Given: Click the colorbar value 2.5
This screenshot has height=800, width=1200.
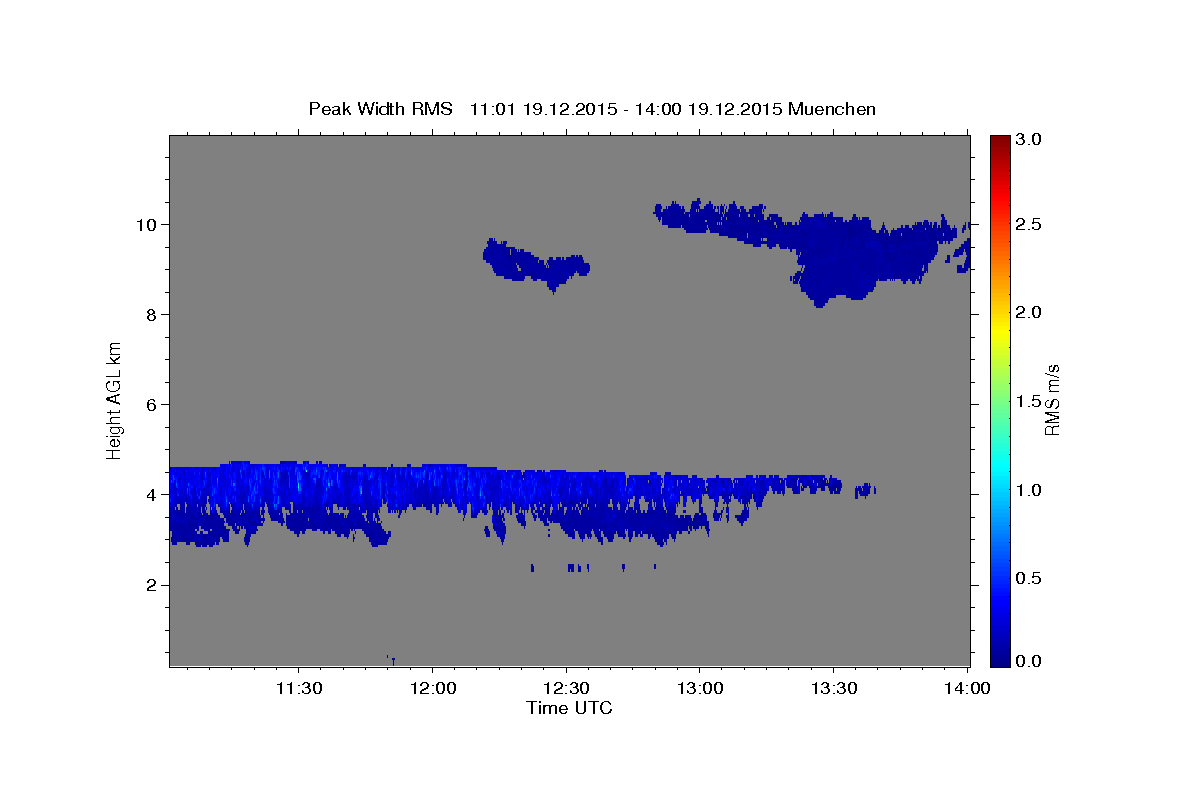Looking at the screenshot, I should tap(1030, 224).
